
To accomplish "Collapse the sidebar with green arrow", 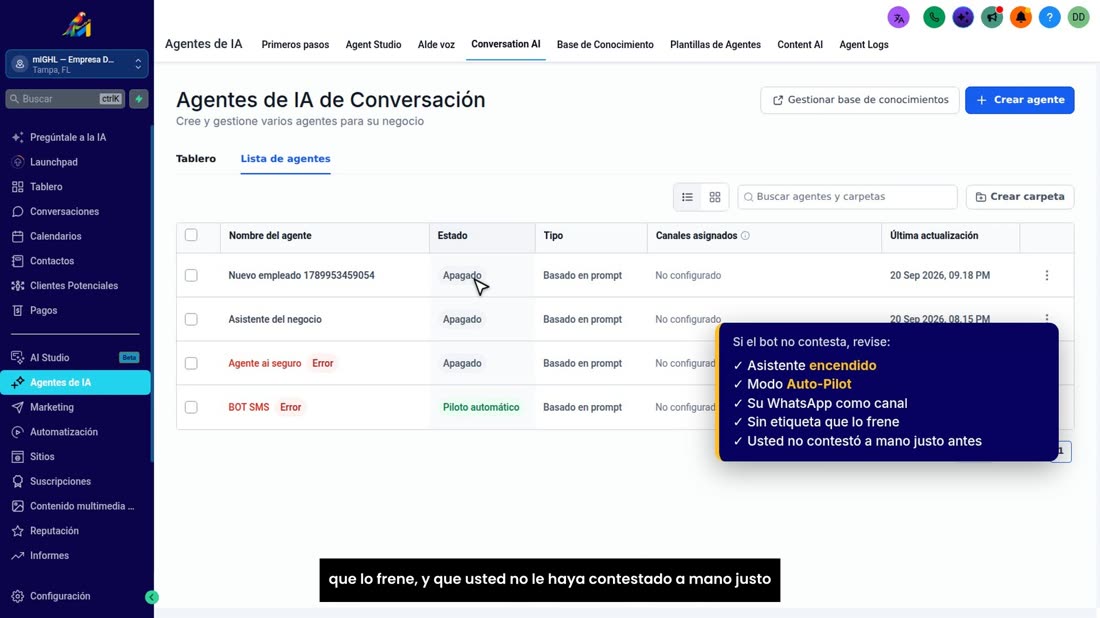I will pyautogui.click(x=152, y=597).
